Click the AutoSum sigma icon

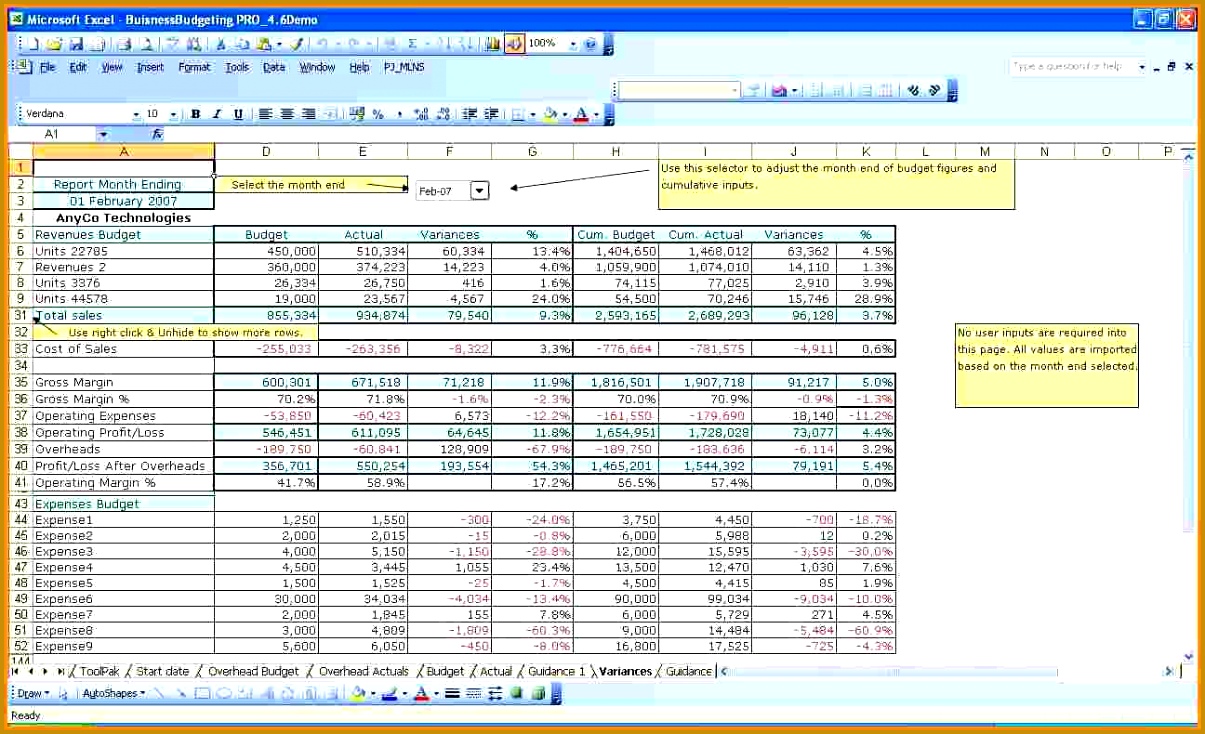(x=412, y=44)
